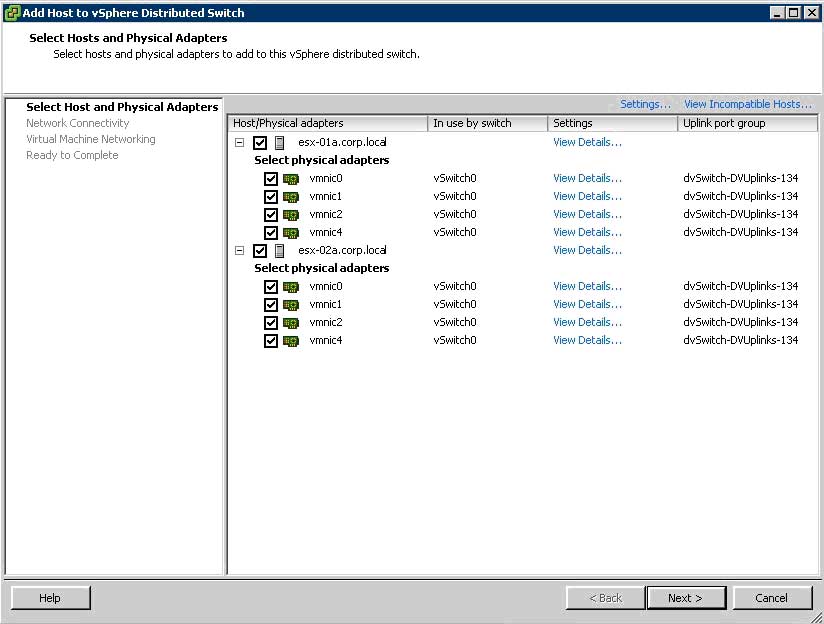Click the vmnic4 adapter icon under esx-02a
824x624 pixels.
point(291,341)
